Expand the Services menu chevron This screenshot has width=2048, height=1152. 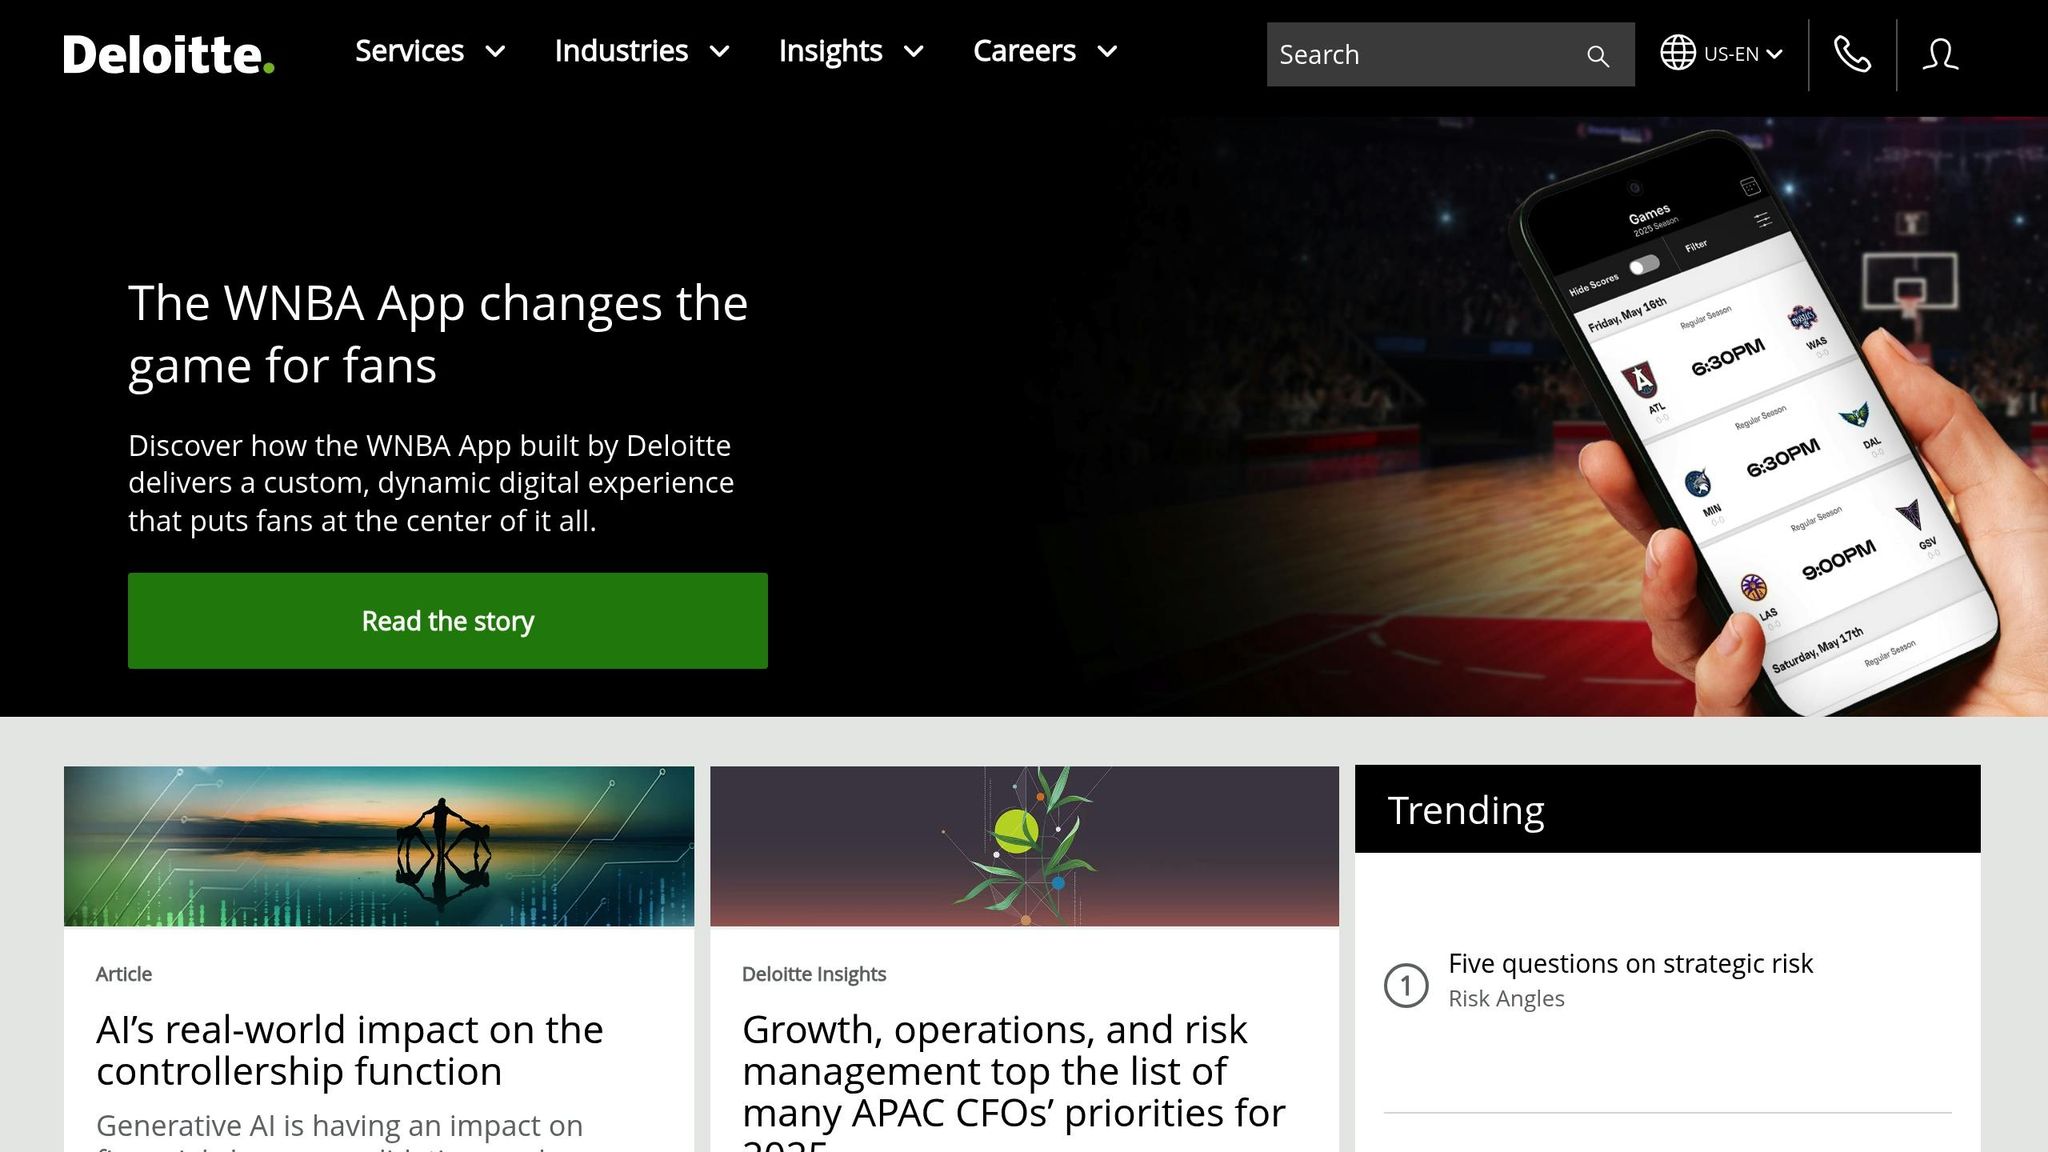click(495, 52)
